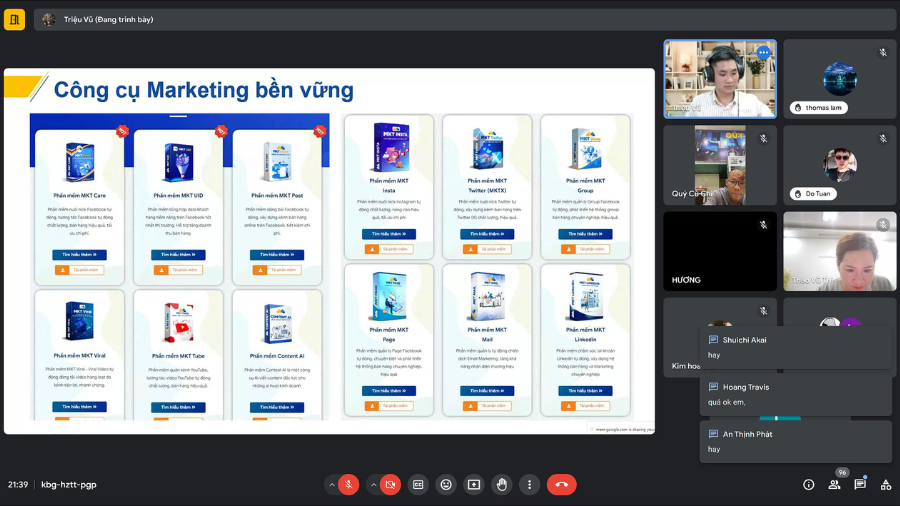Click 'Tìm hiểu thêm' under MKT Post
Image resolution: width=900 pixels, height=506 pixels.
pyautogui.click(x=277, y=255)
